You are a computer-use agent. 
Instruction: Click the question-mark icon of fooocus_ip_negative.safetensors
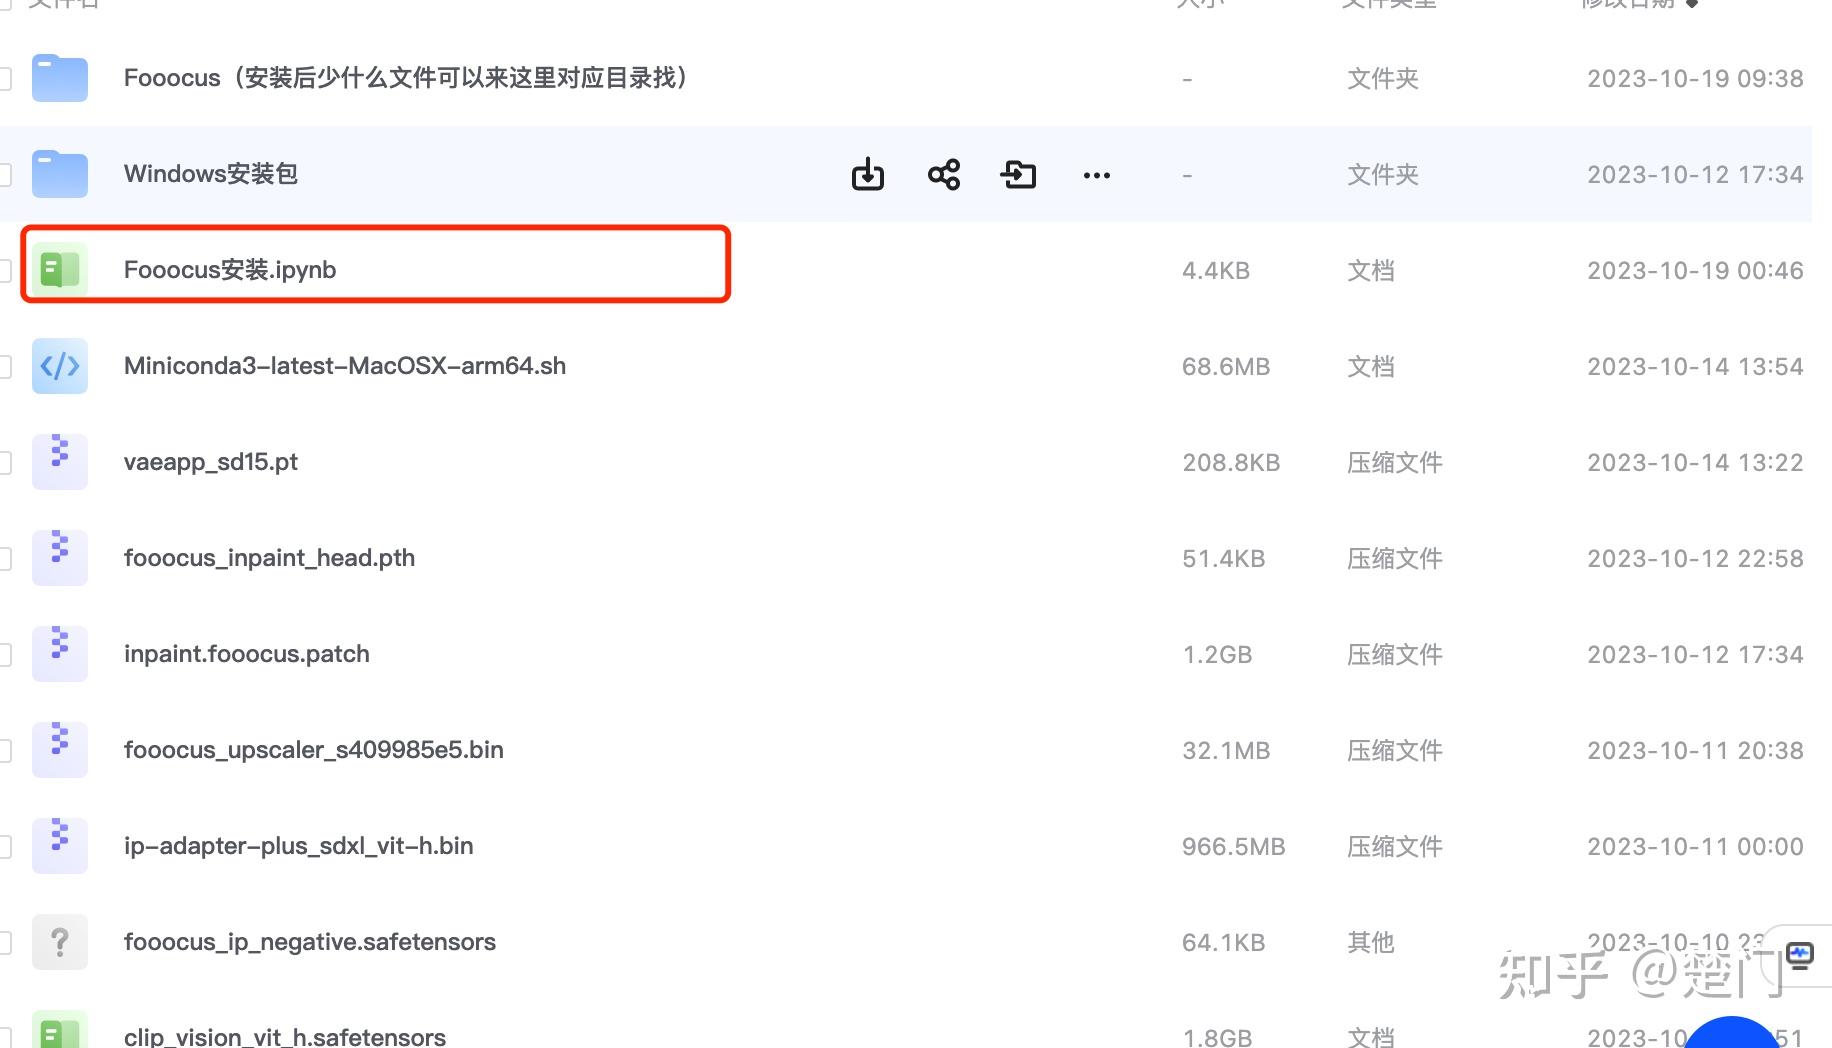pos(60,942)
